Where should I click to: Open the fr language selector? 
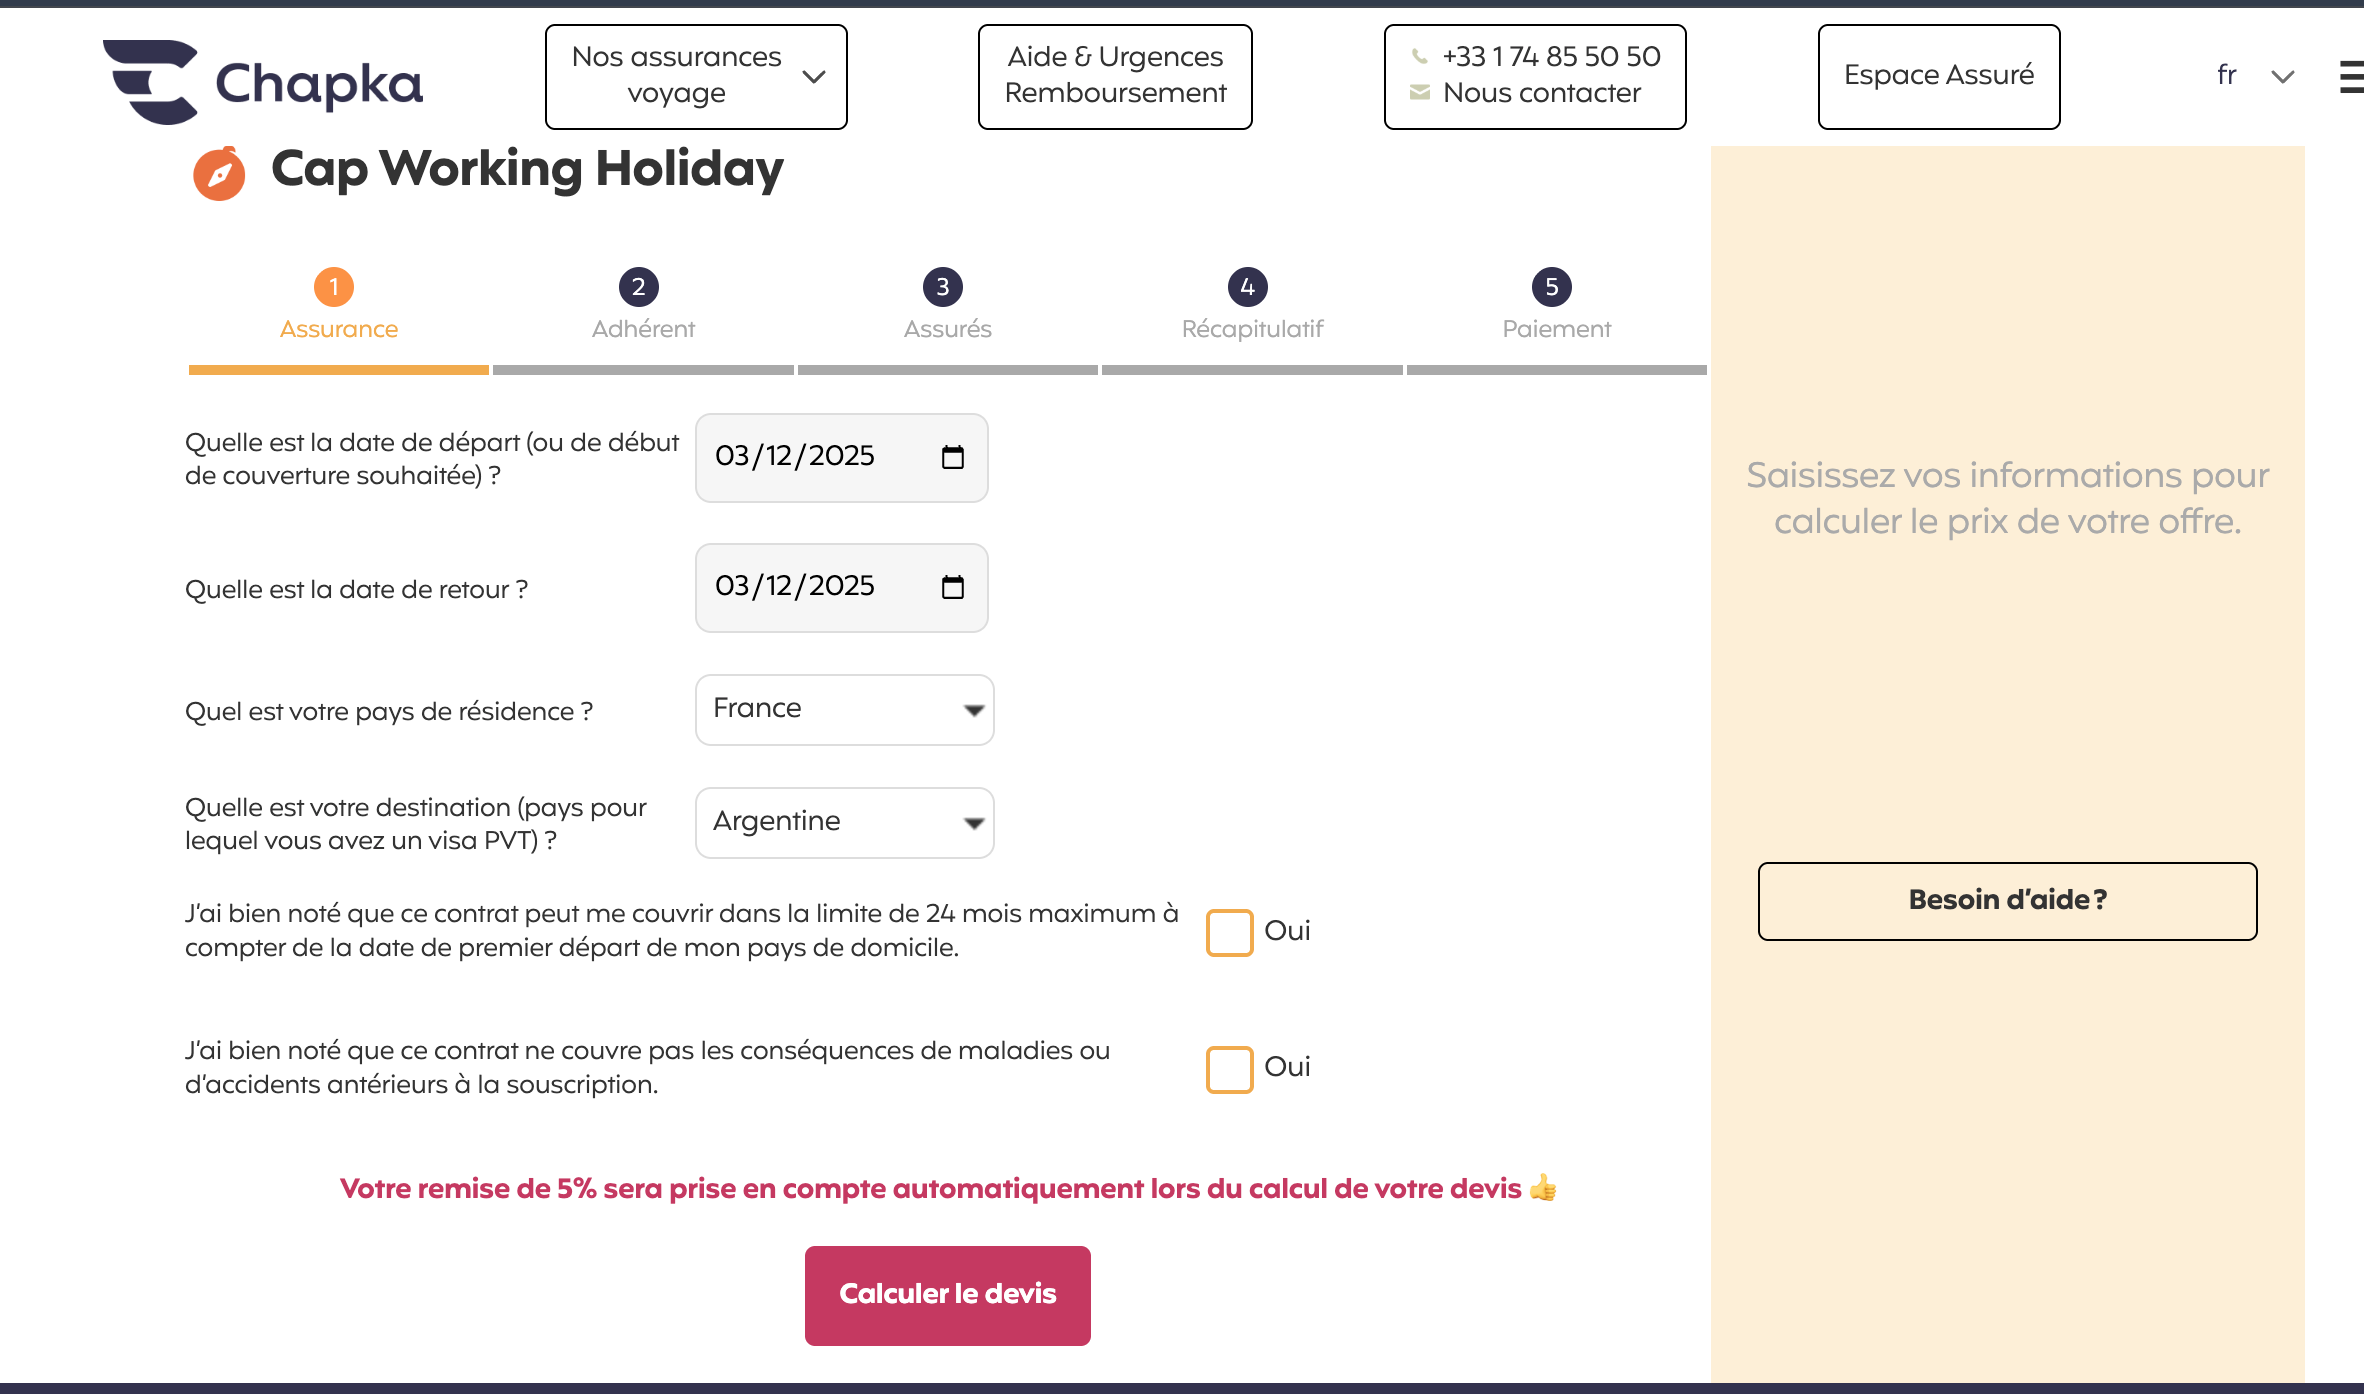2254,76
